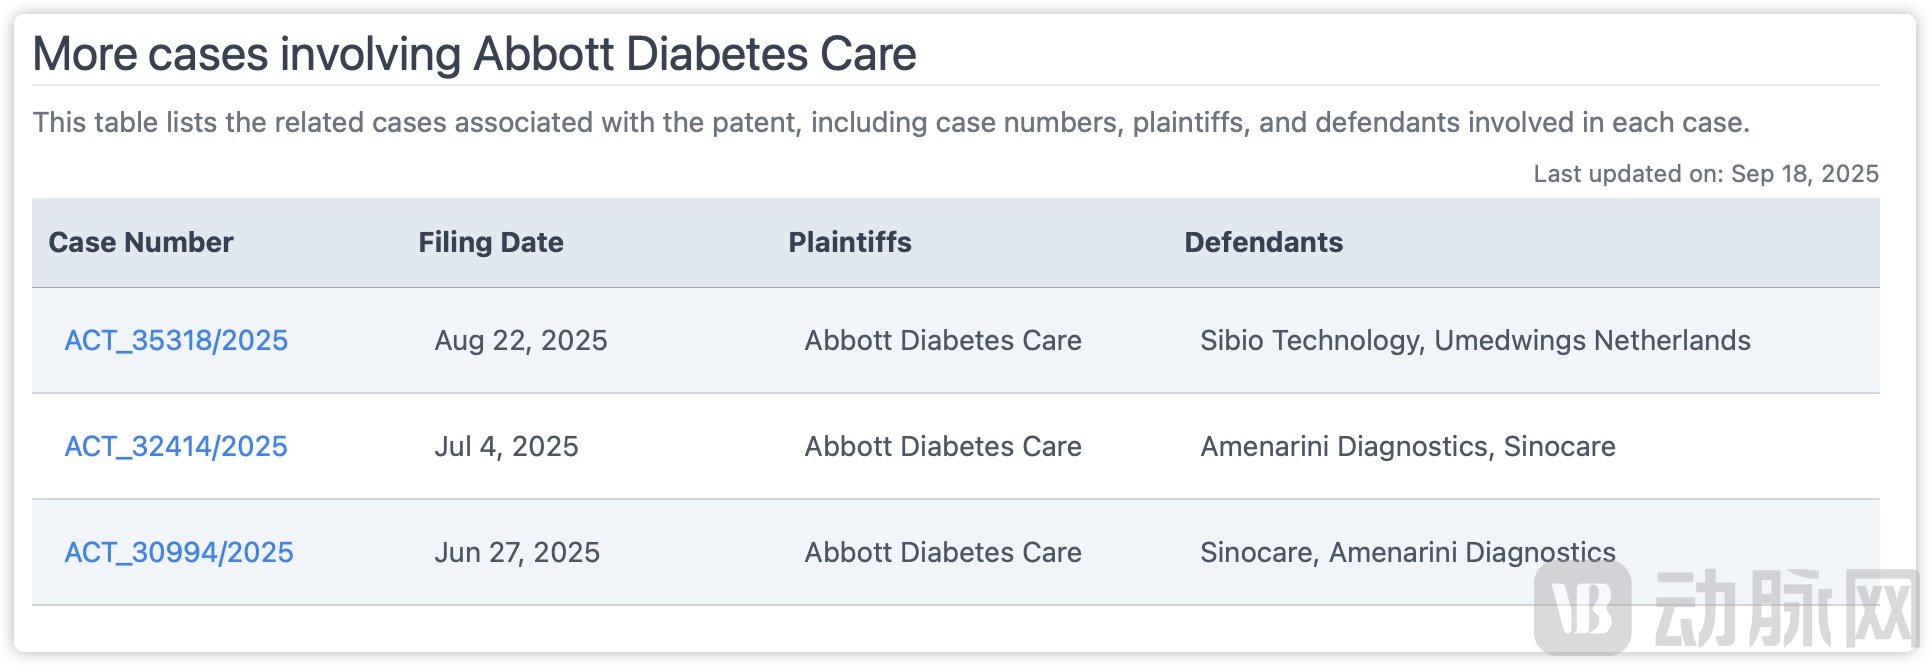Click Amenarini Diagnostics, Sinocare defendants cell

pos(1408,447)
